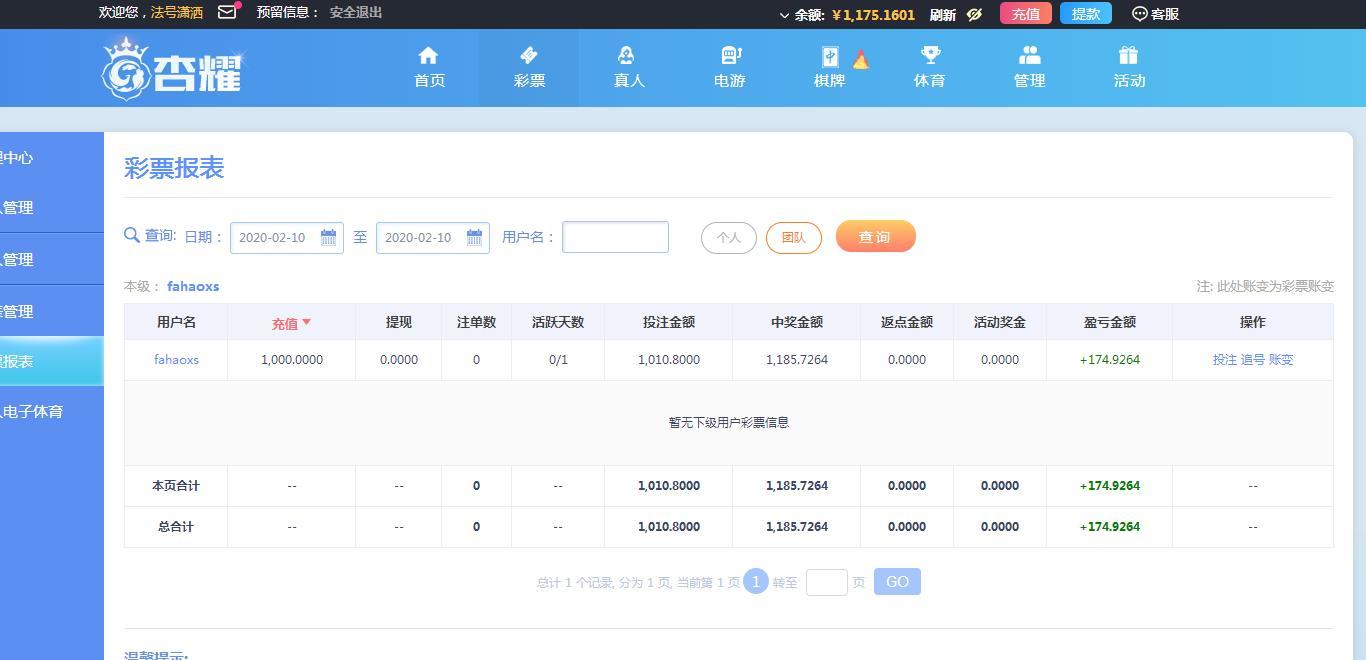Click the 查询 search button
Viewport: 1366px width, 660px height.
[875, 236]
